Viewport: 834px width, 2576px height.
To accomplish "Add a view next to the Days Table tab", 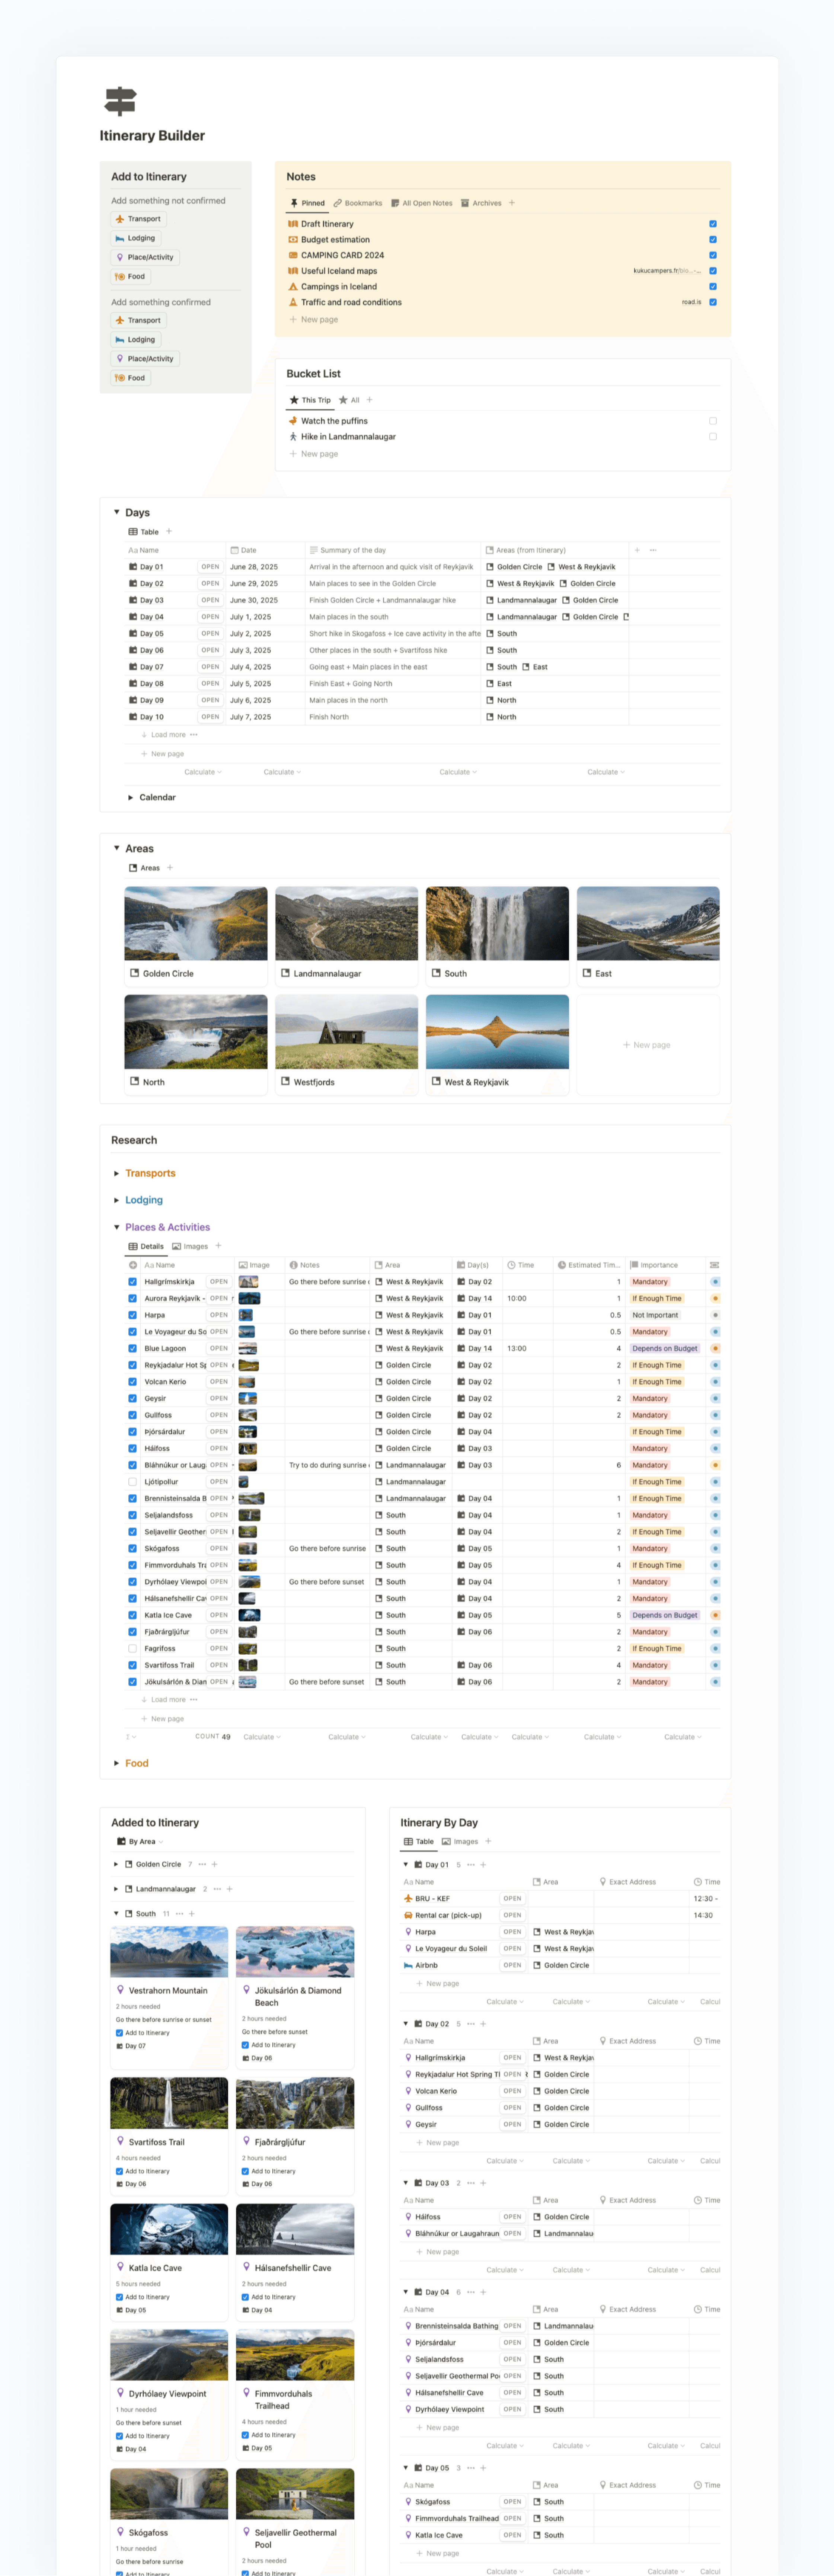I will (169, 532).
